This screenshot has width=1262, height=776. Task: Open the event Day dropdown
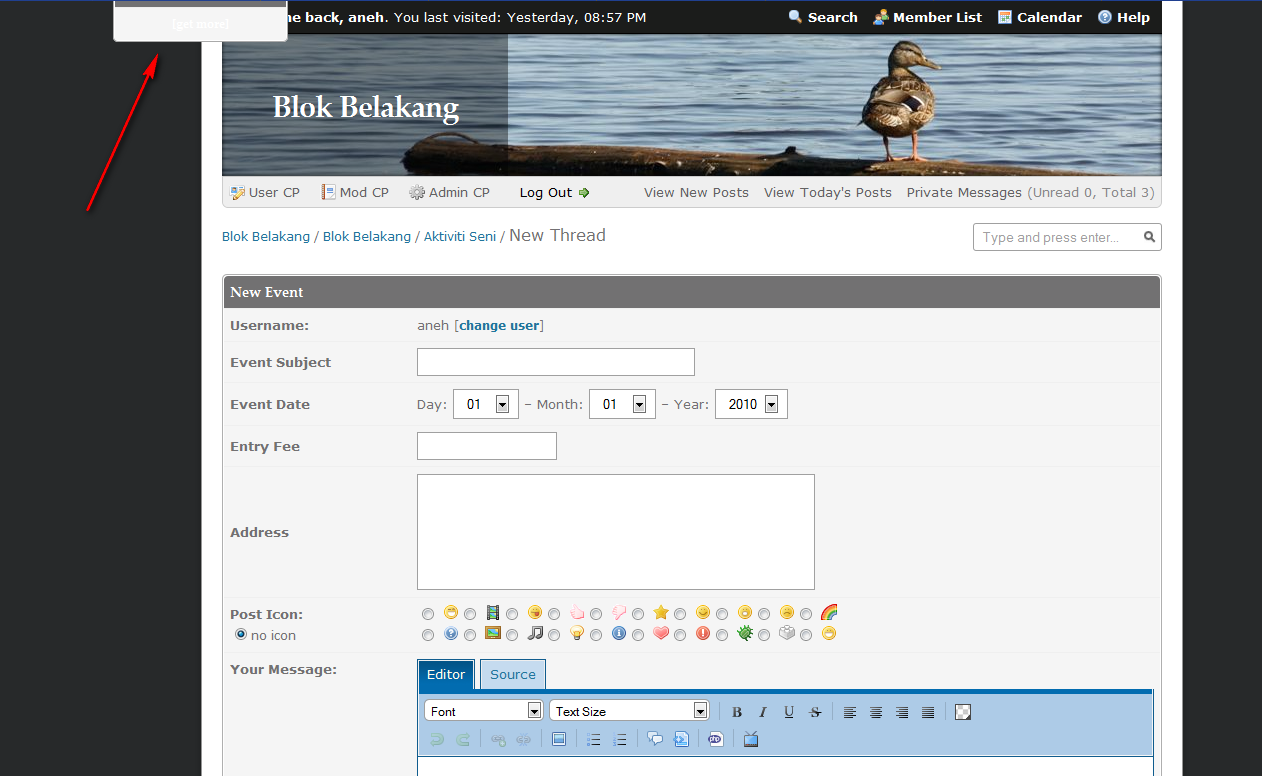point(502,405)
